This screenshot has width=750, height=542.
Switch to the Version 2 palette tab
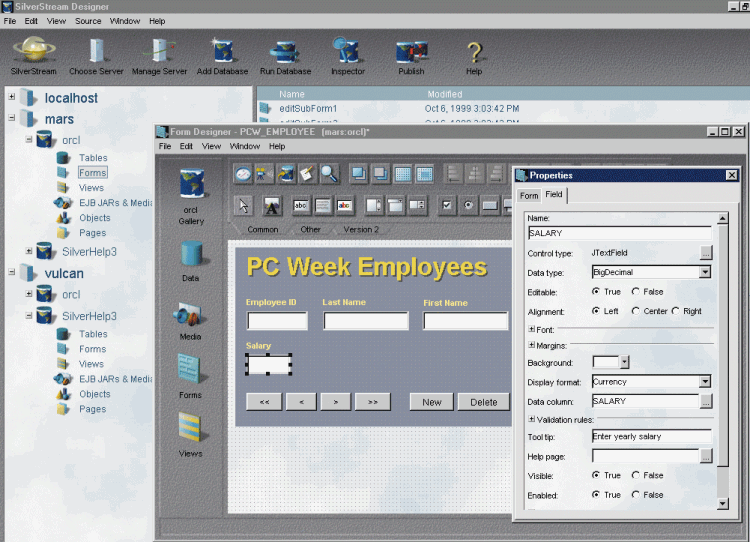[x=361, y=230]
